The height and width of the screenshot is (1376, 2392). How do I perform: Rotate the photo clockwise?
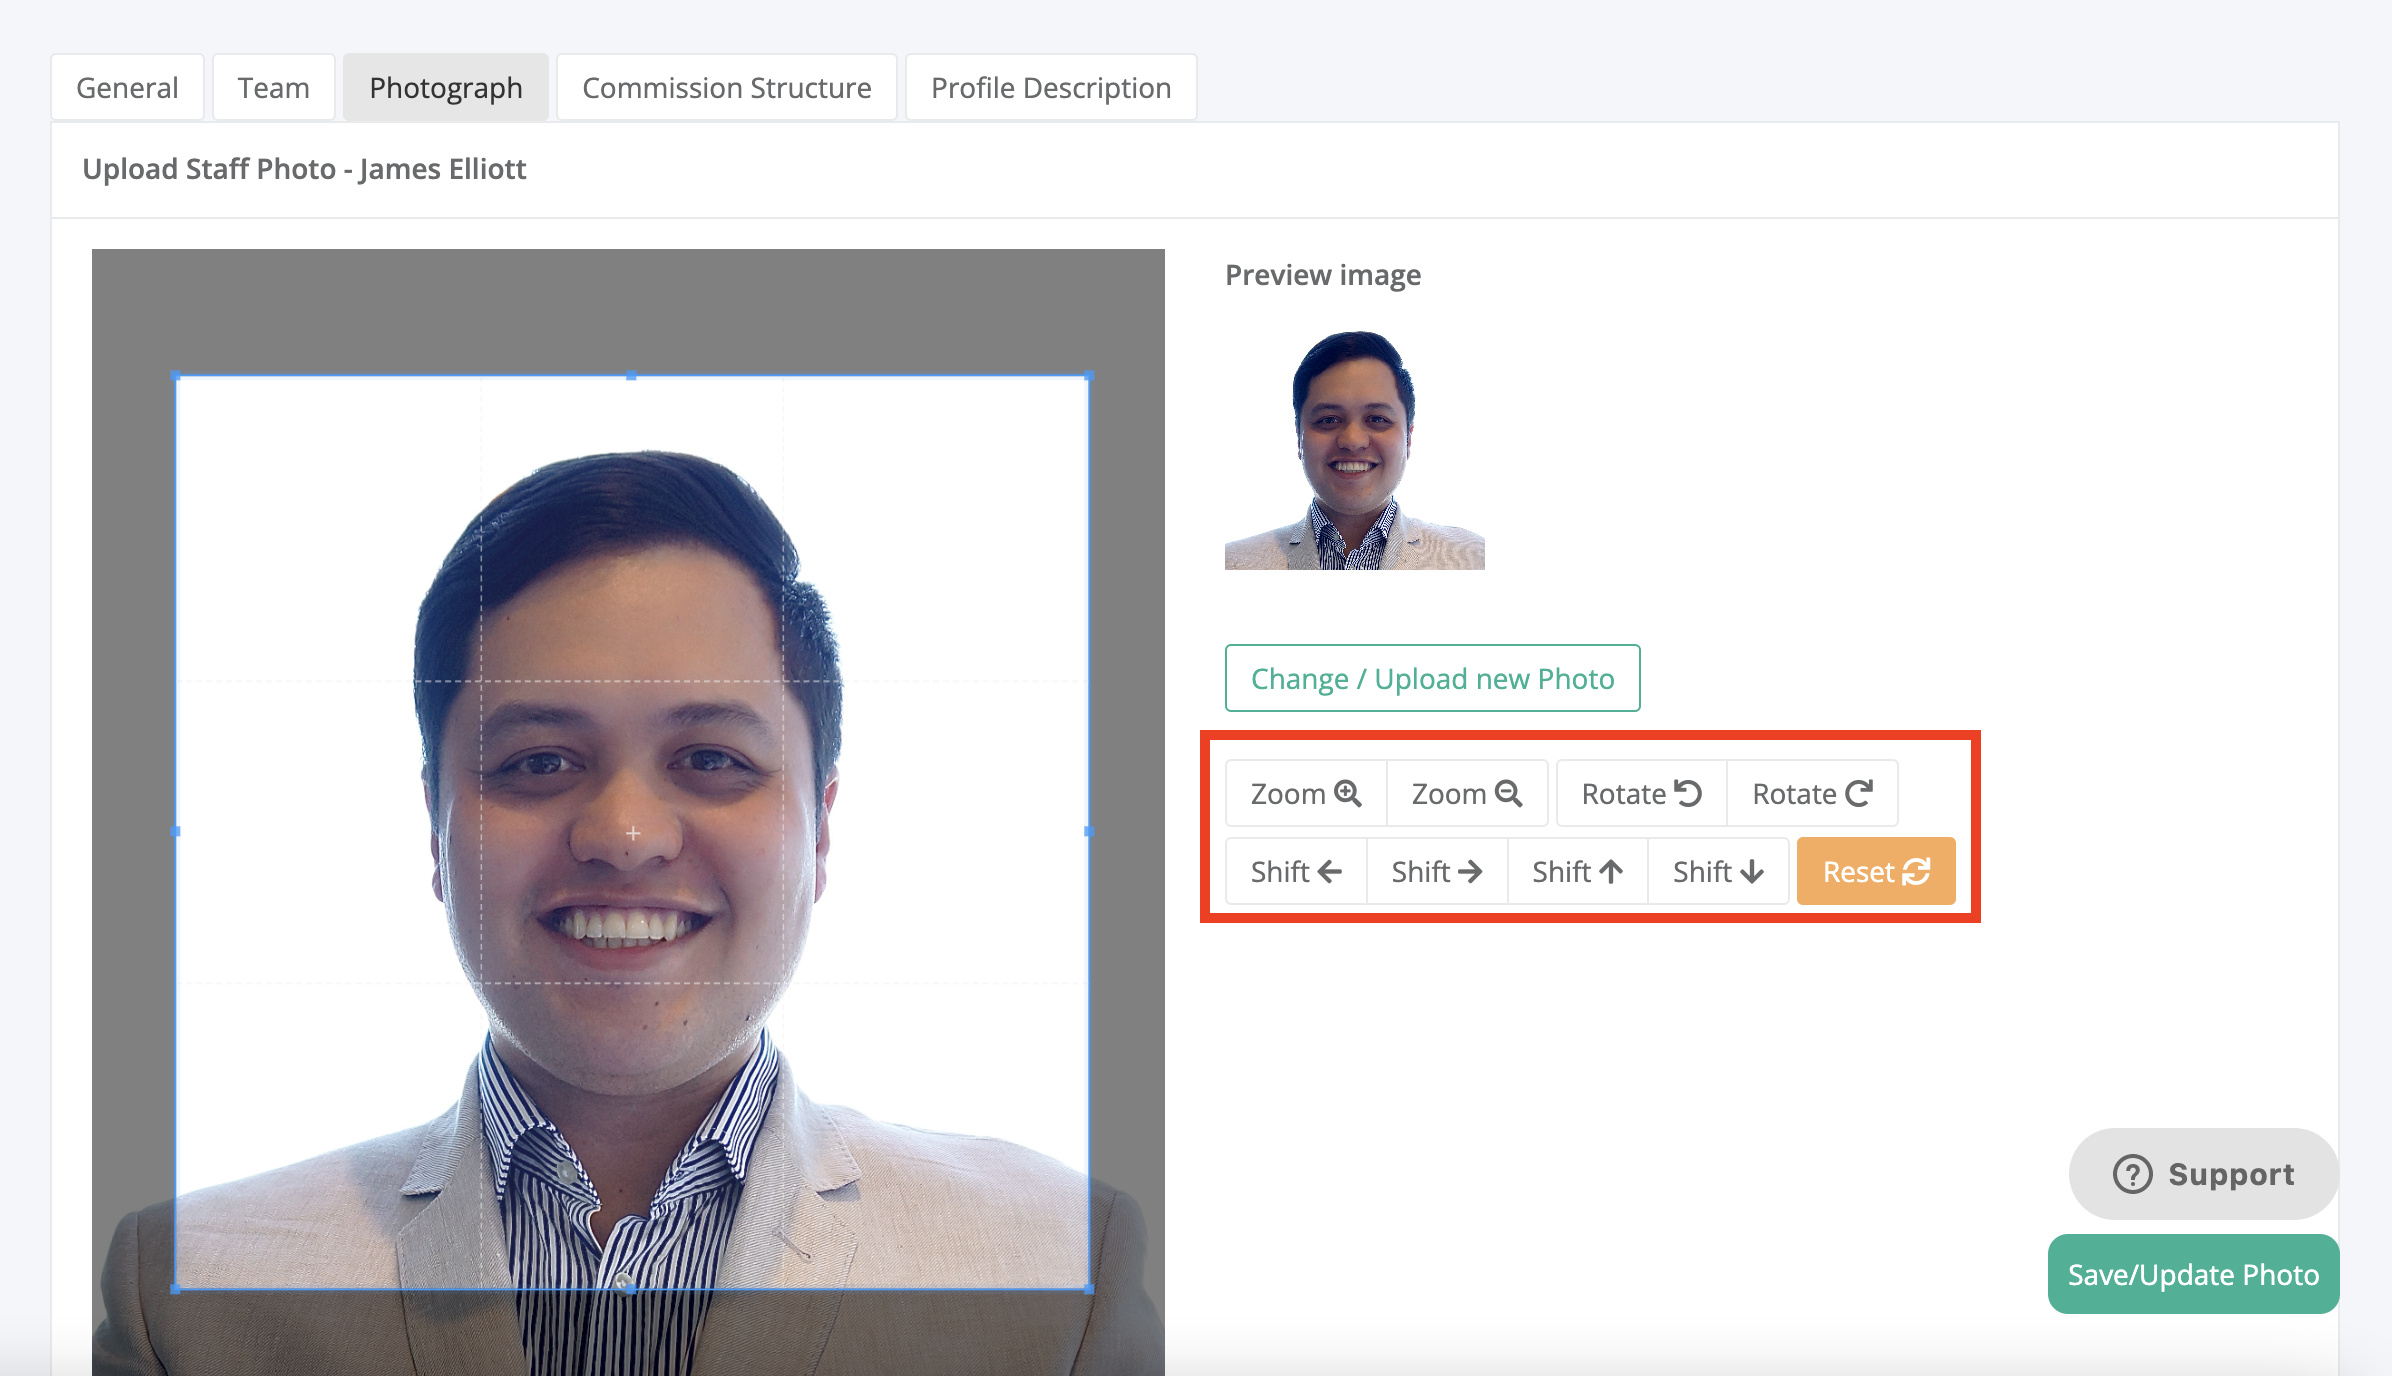coord(1812,794)
